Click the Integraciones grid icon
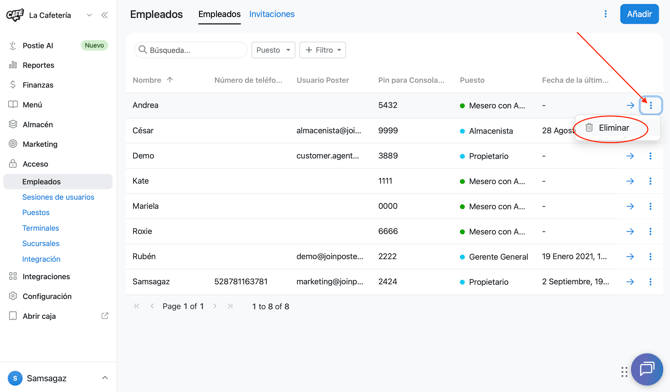This screenshot has width=670, height=392. pyautogui.click(x=13, y=276)
